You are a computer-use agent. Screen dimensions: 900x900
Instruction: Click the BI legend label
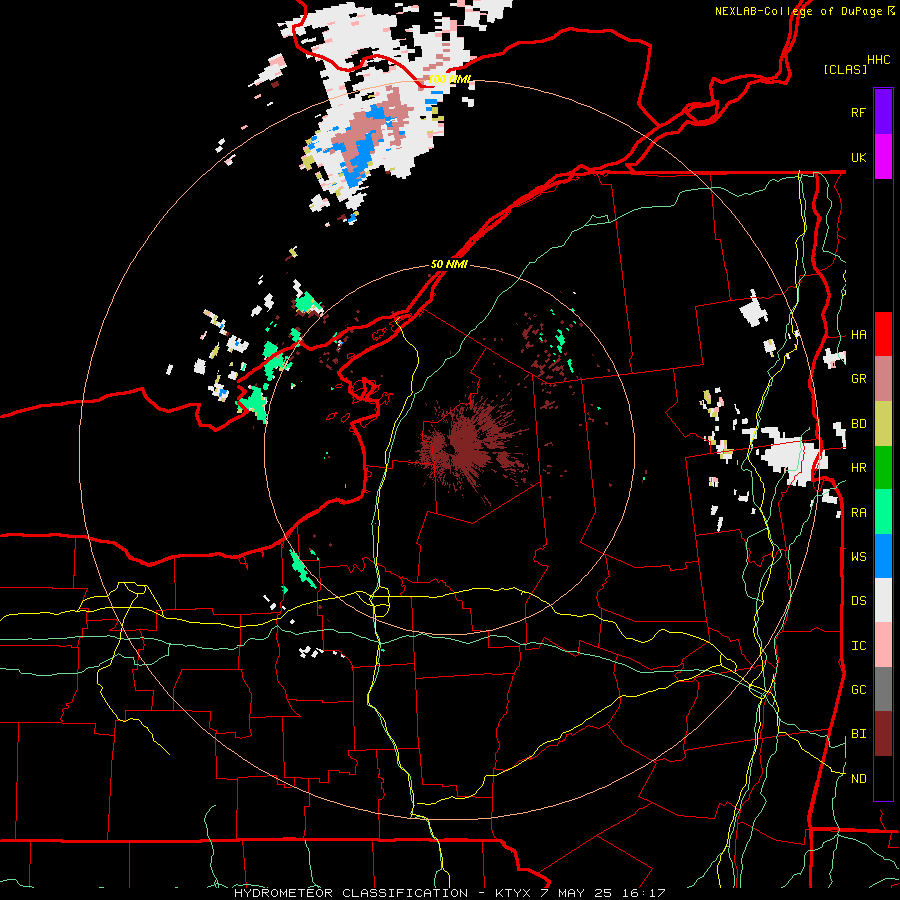point(858,734)
